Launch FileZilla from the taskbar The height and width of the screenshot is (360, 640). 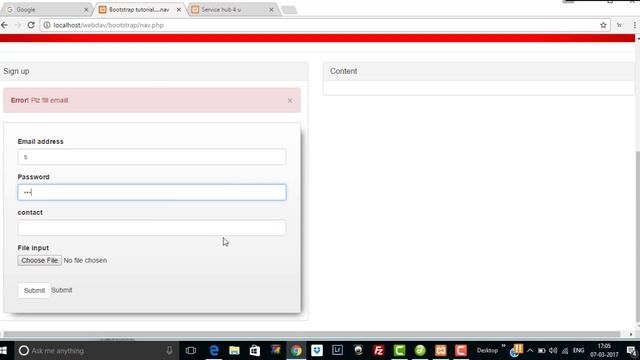pos(379,351)
